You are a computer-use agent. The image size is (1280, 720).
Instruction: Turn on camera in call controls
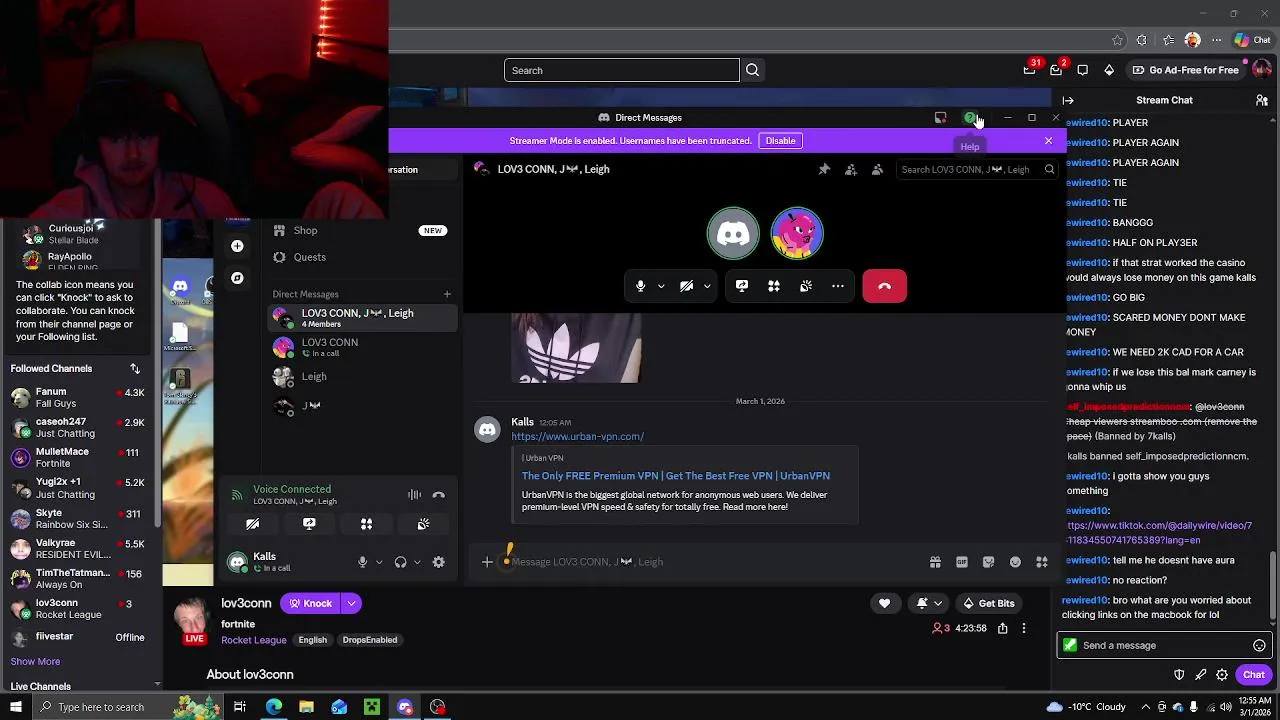point(686,286)
